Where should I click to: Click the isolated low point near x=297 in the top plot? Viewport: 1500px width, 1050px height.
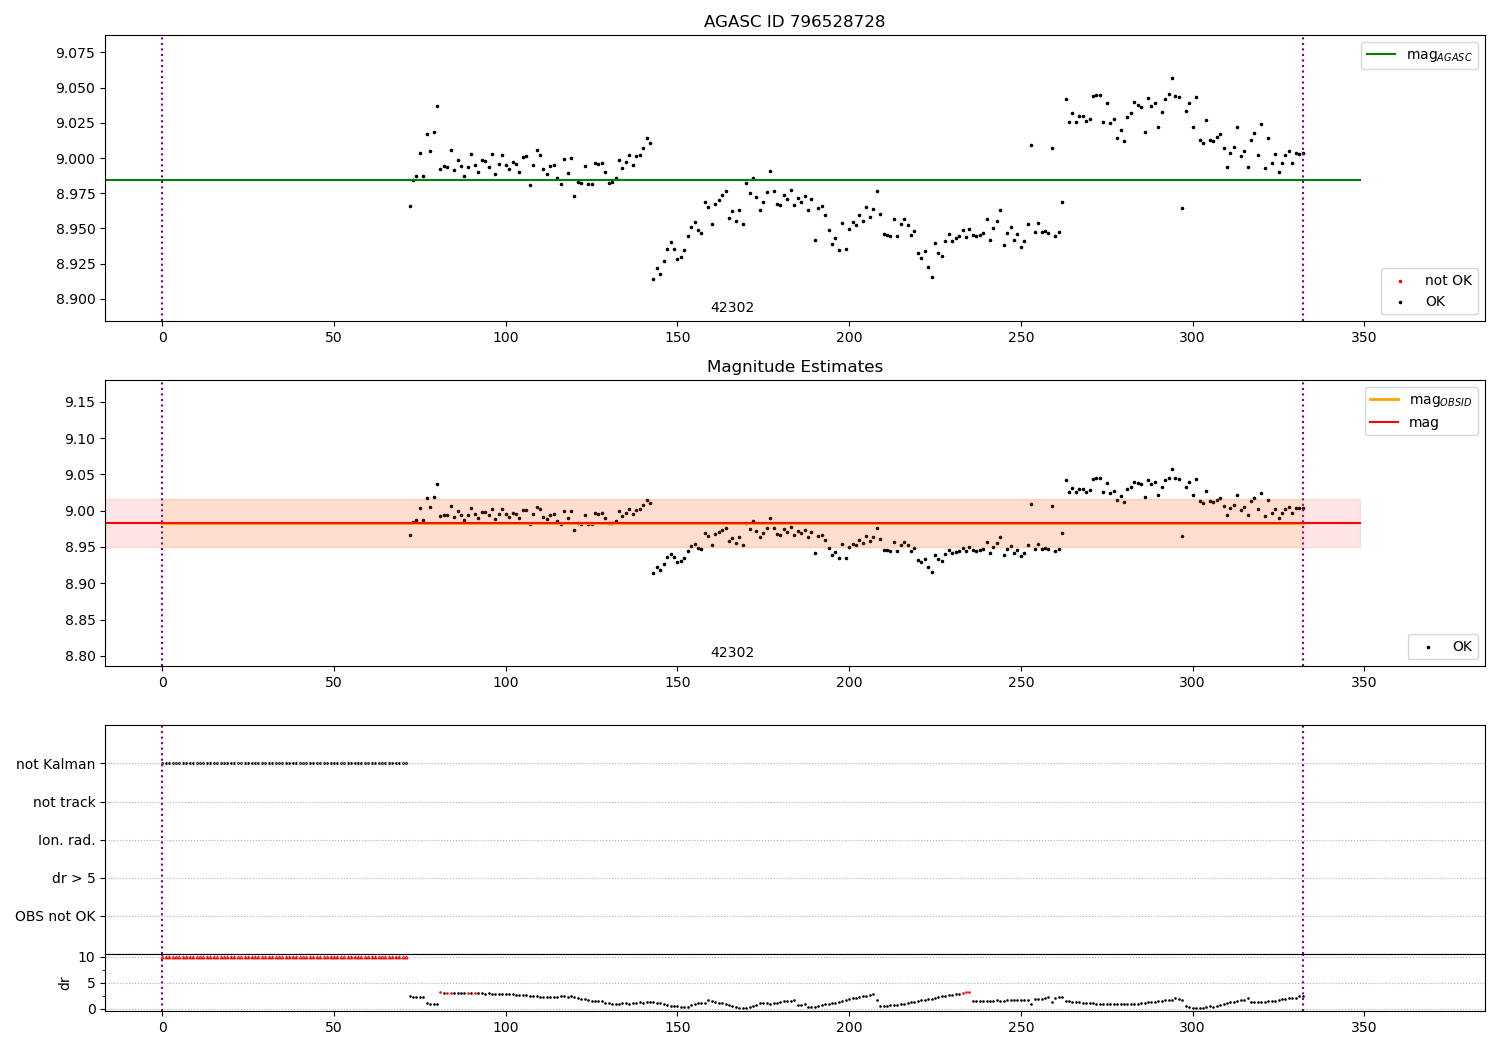click(x=1182, y=208)
